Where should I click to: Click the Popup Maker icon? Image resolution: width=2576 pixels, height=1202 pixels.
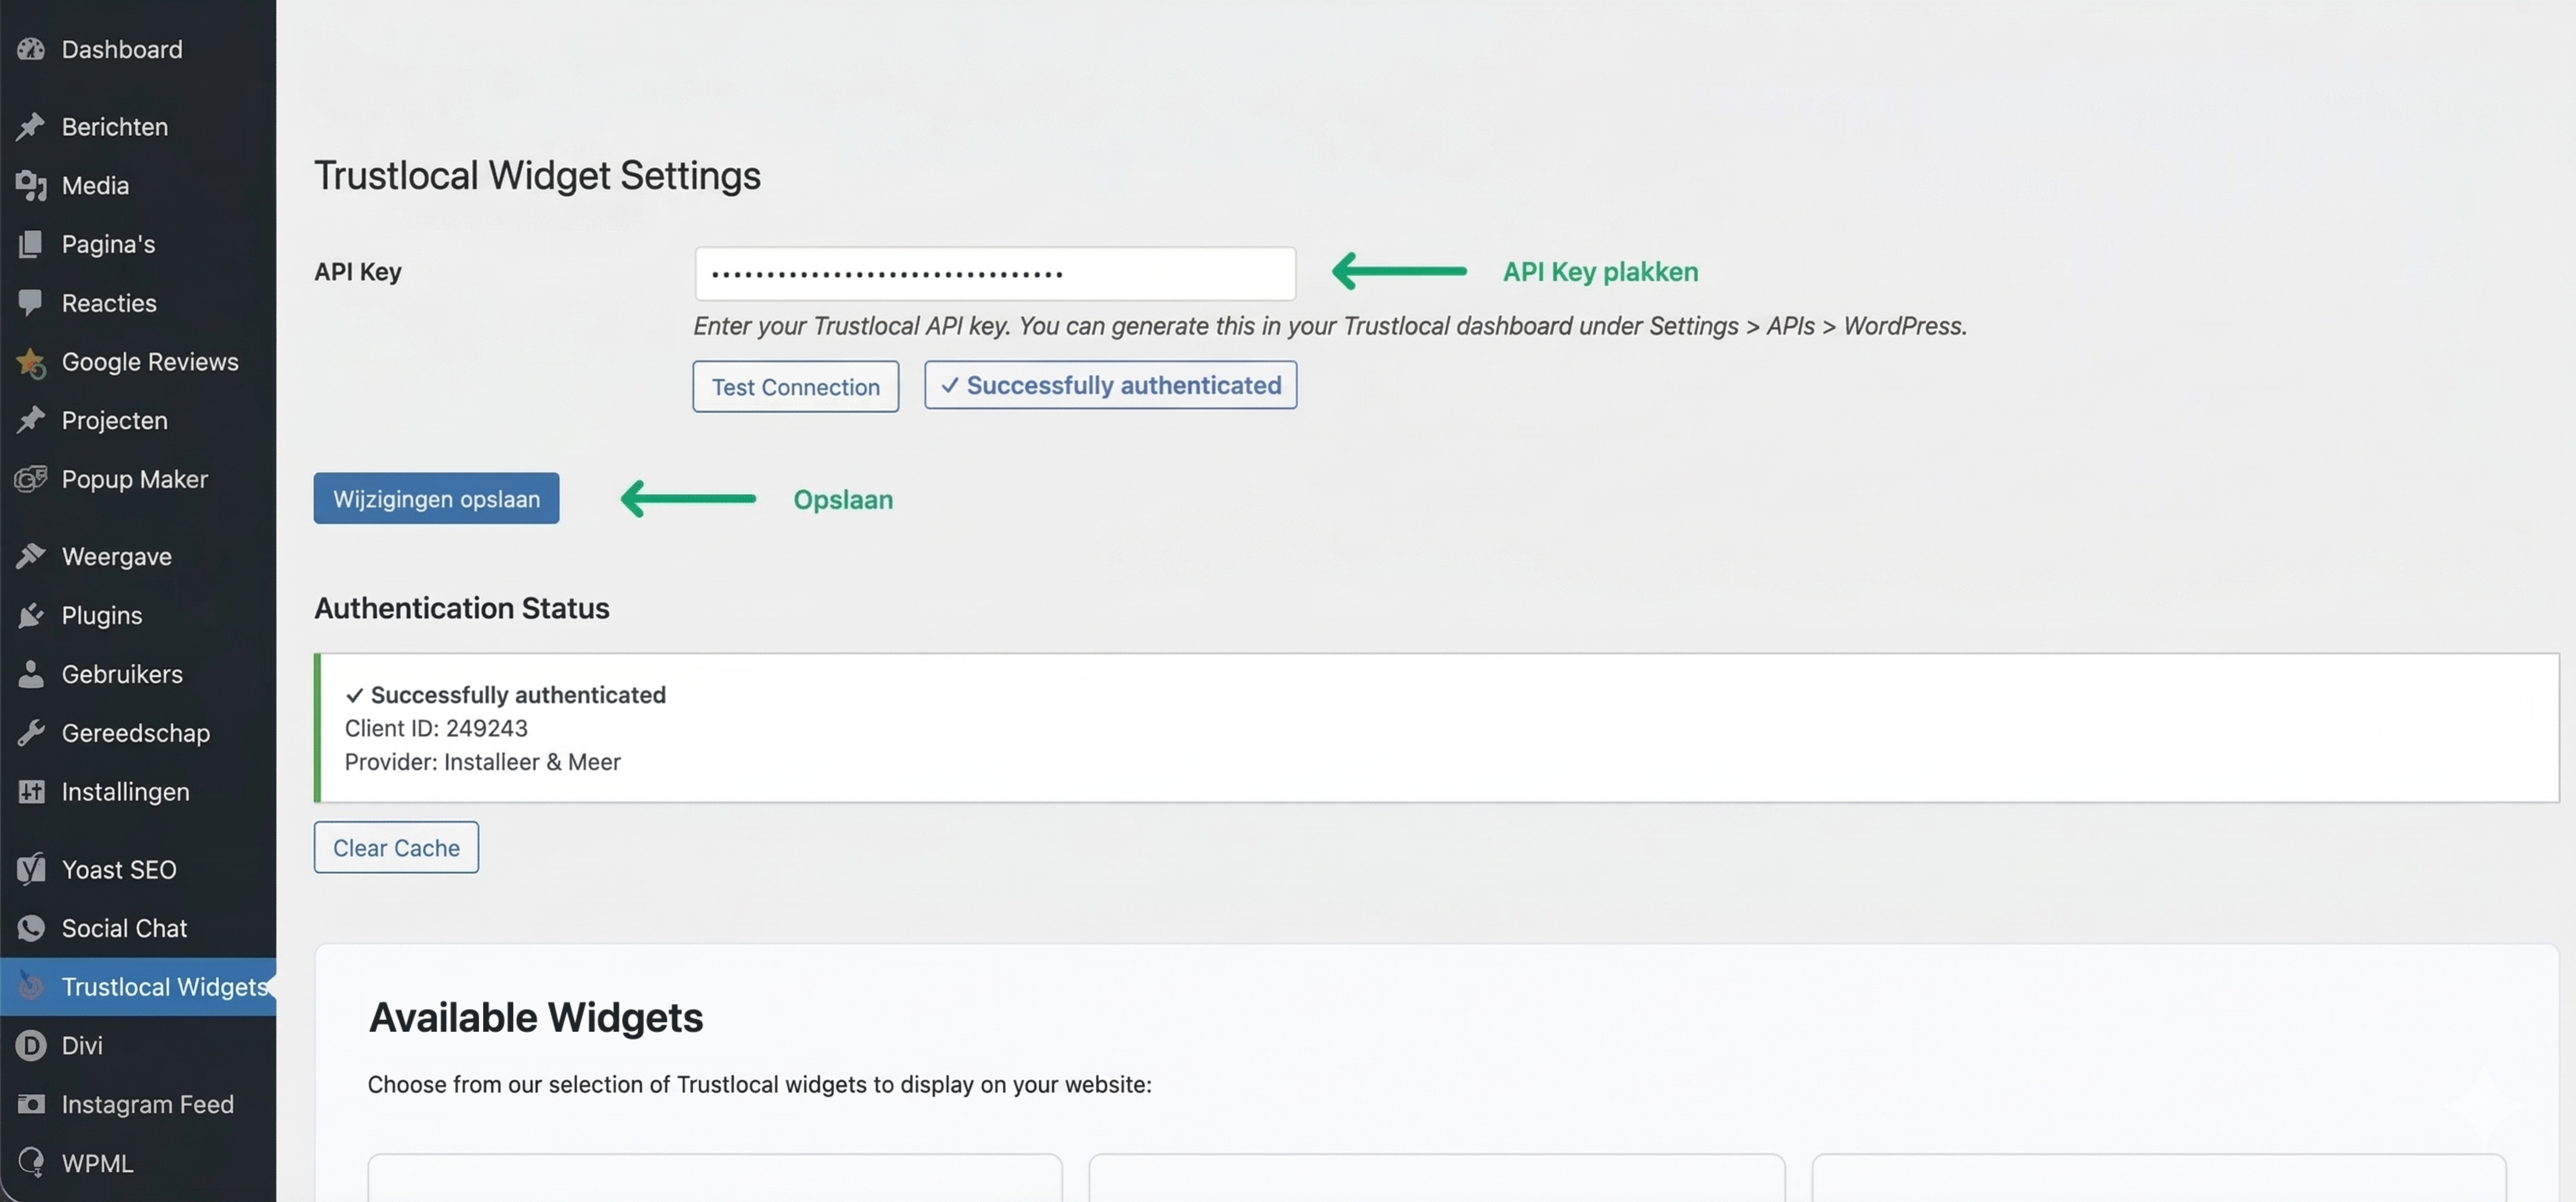click(31, 479)
